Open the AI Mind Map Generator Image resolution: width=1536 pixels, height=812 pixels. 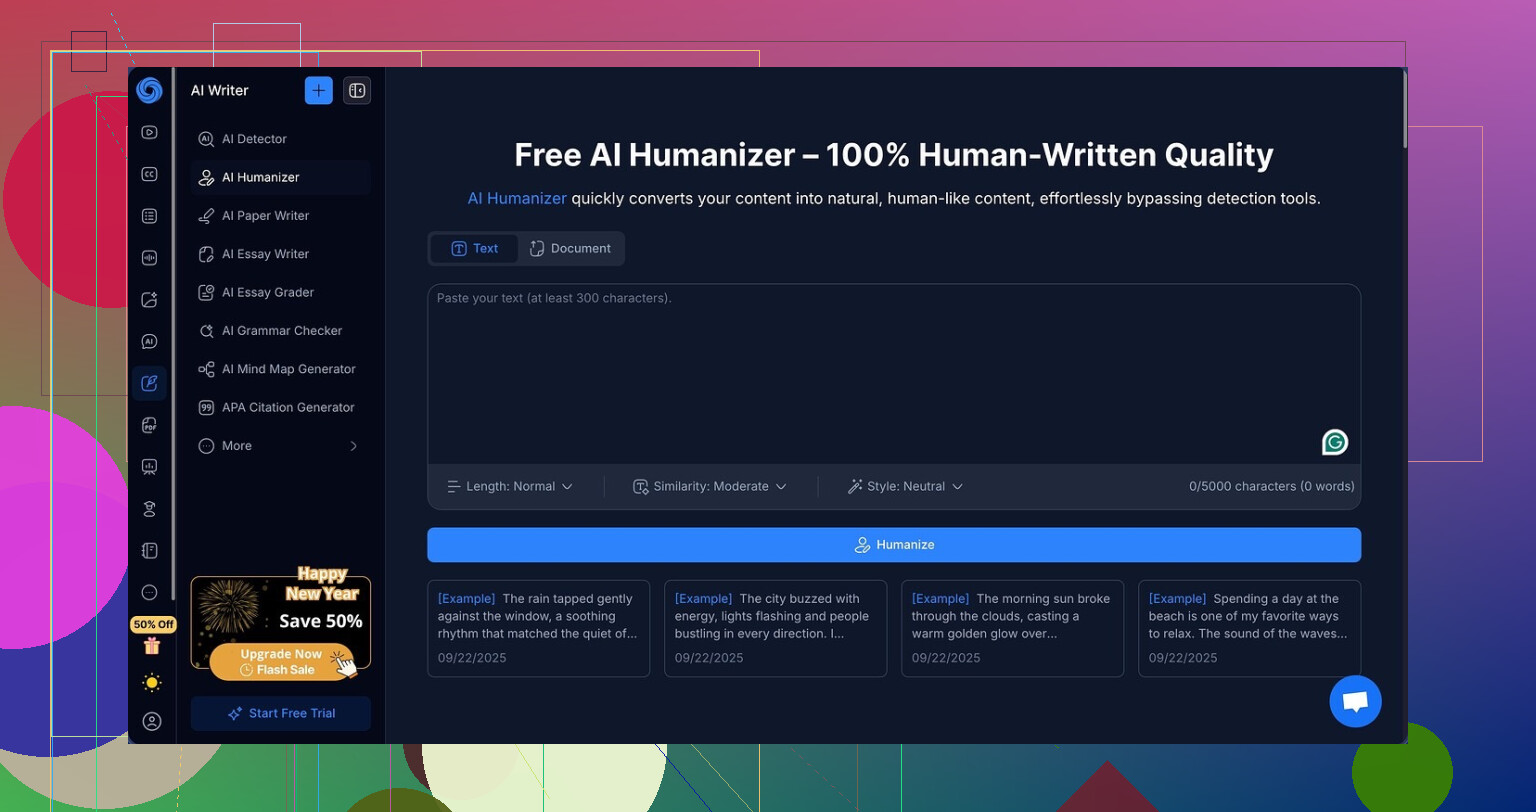point(286,368)
